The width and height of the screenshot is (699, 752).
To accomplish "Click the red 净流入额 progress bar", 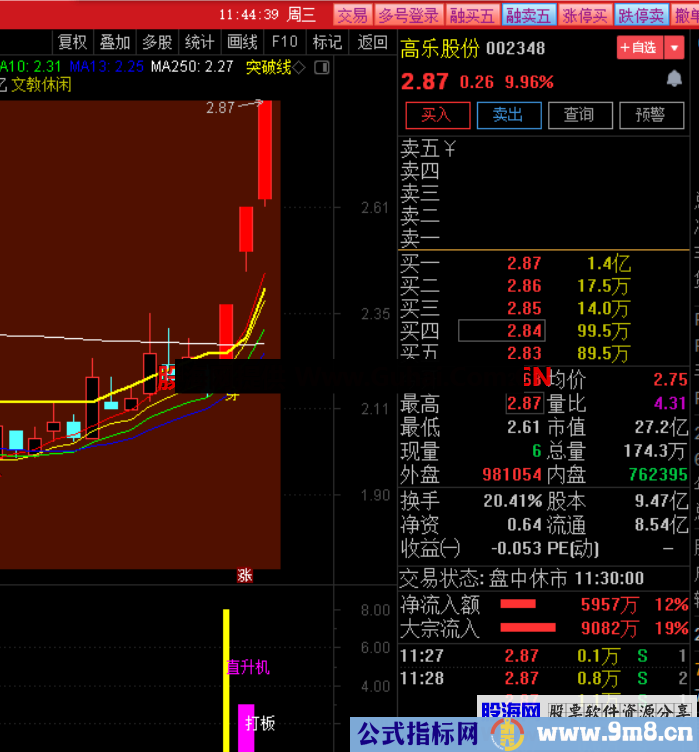I will pos(518,605).
